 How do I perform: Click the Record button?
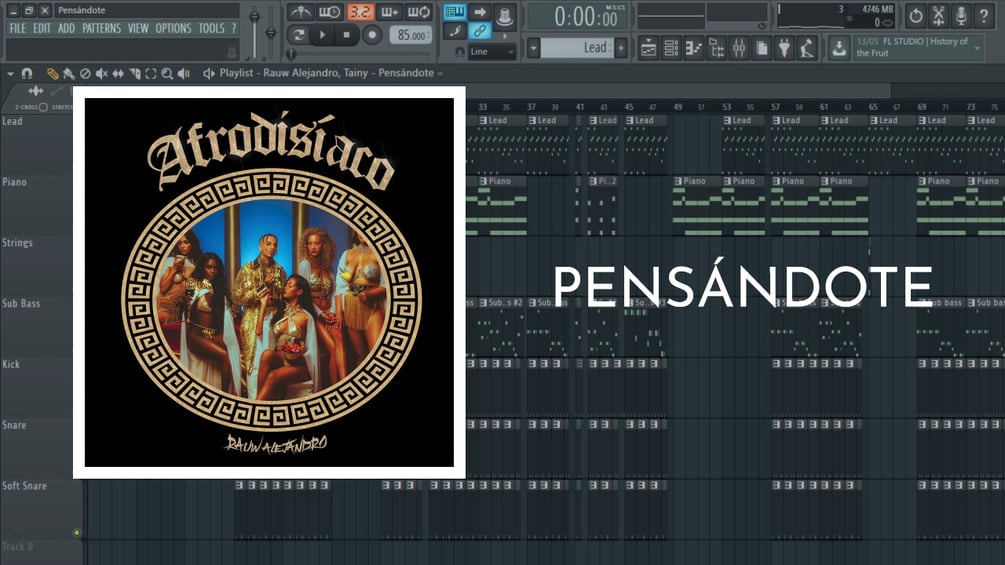point(372,35)
